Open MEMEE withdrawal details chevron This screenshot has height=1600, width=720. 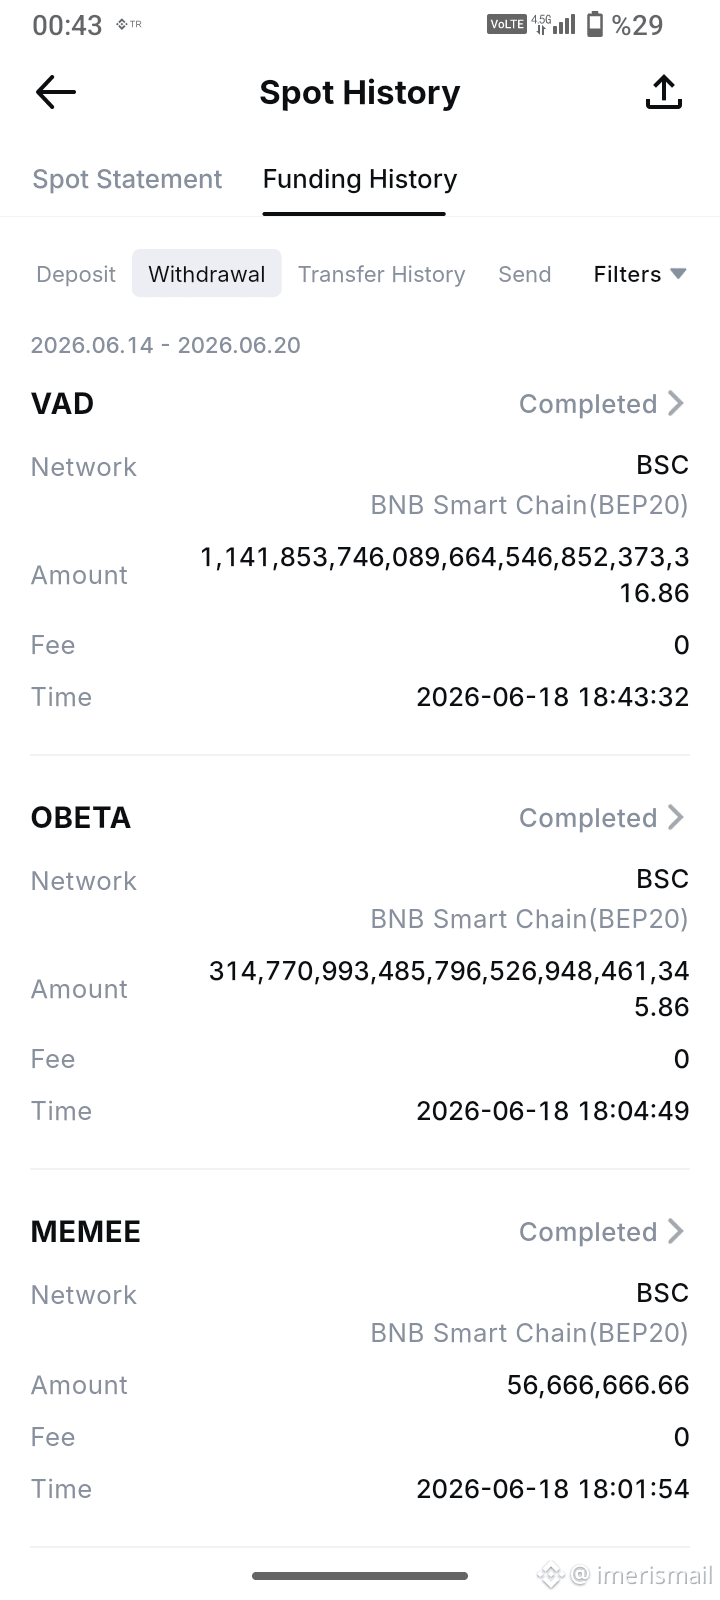(x=676, y=1231)
